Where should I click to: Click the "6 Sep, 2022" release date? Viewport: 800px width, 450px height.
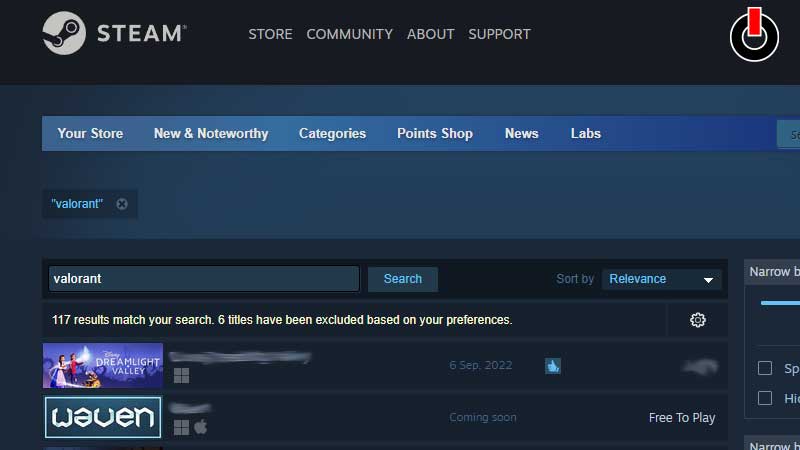481,365
